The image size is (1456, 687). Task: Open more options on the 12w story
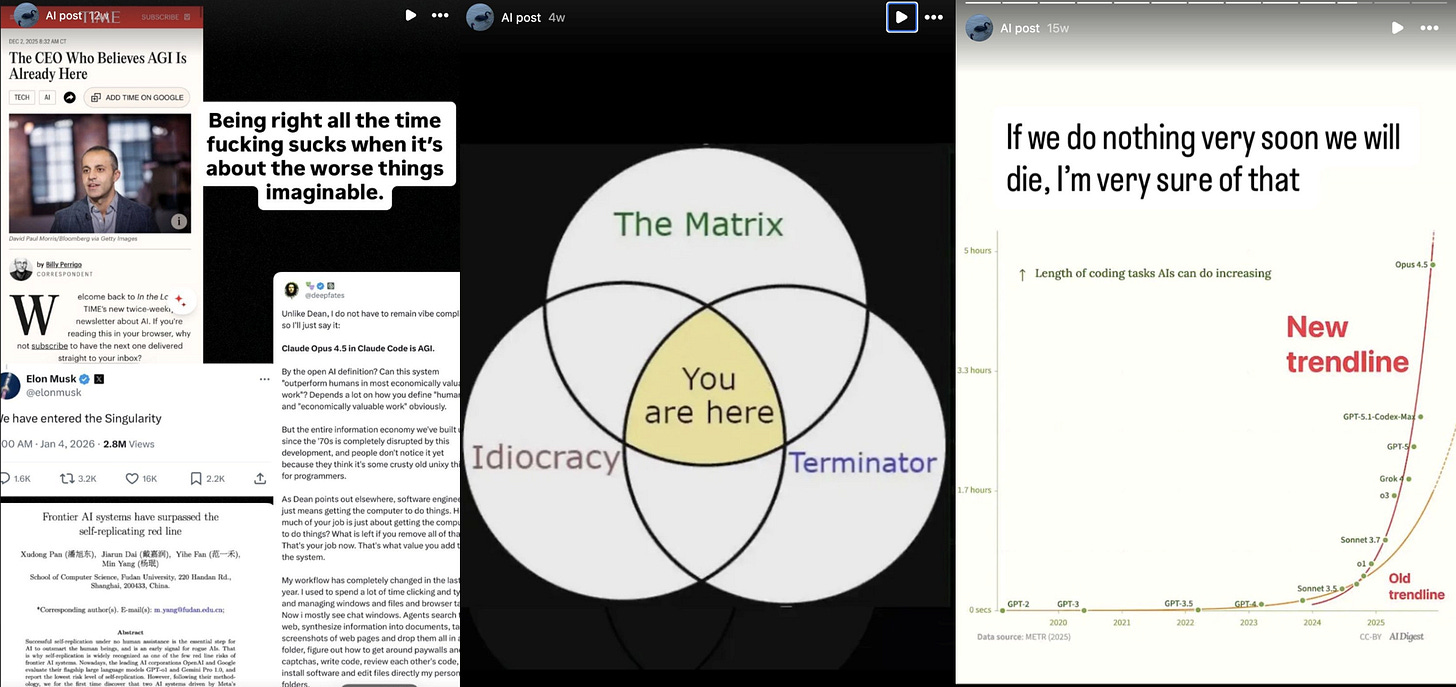coord(440,15)
